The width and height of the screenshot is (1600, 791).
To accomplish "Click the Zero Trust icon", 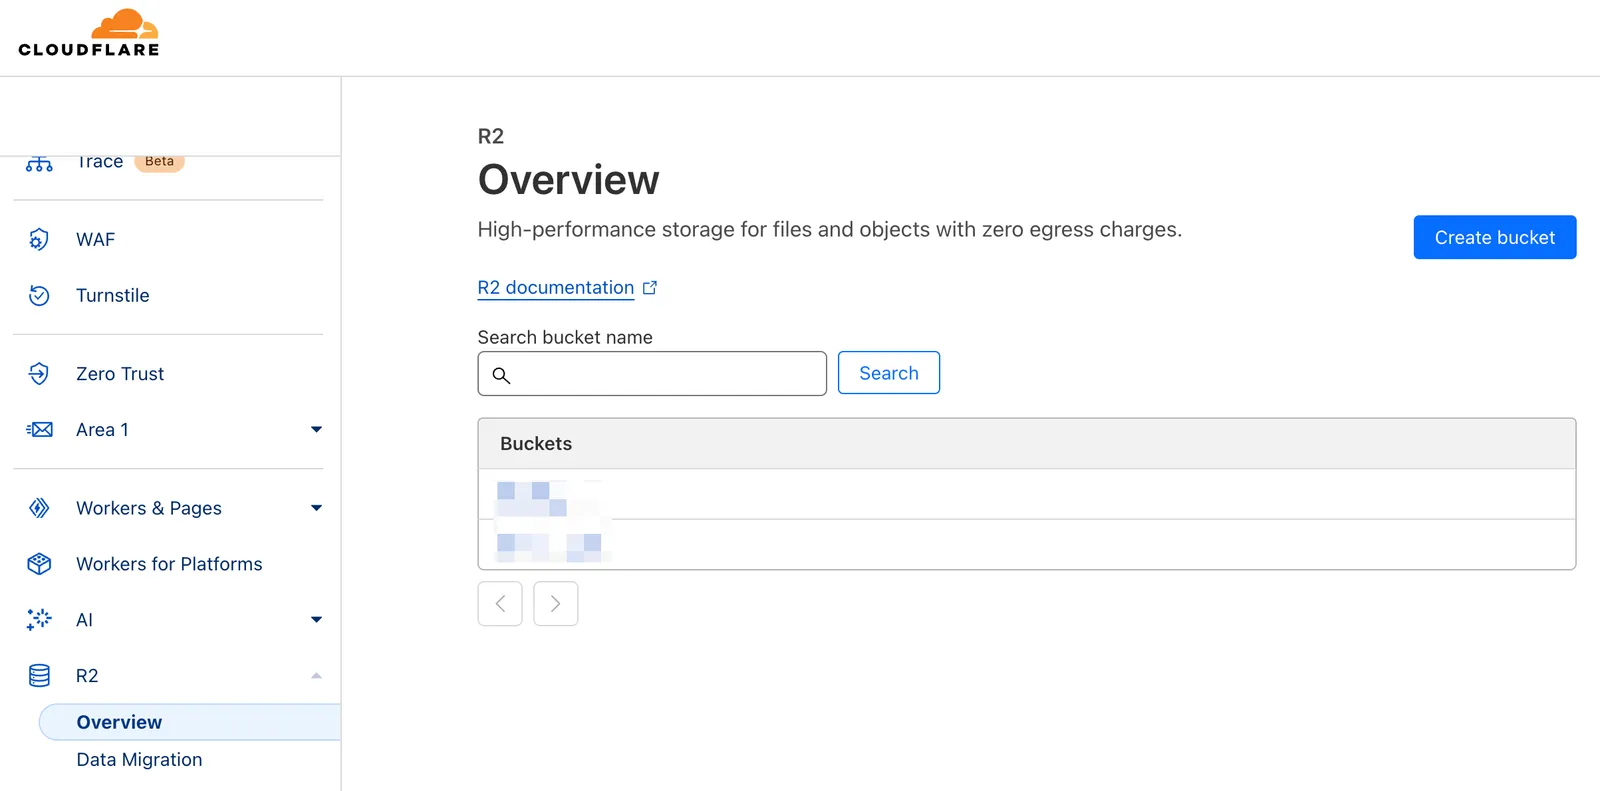I will [x=38, y=373].
